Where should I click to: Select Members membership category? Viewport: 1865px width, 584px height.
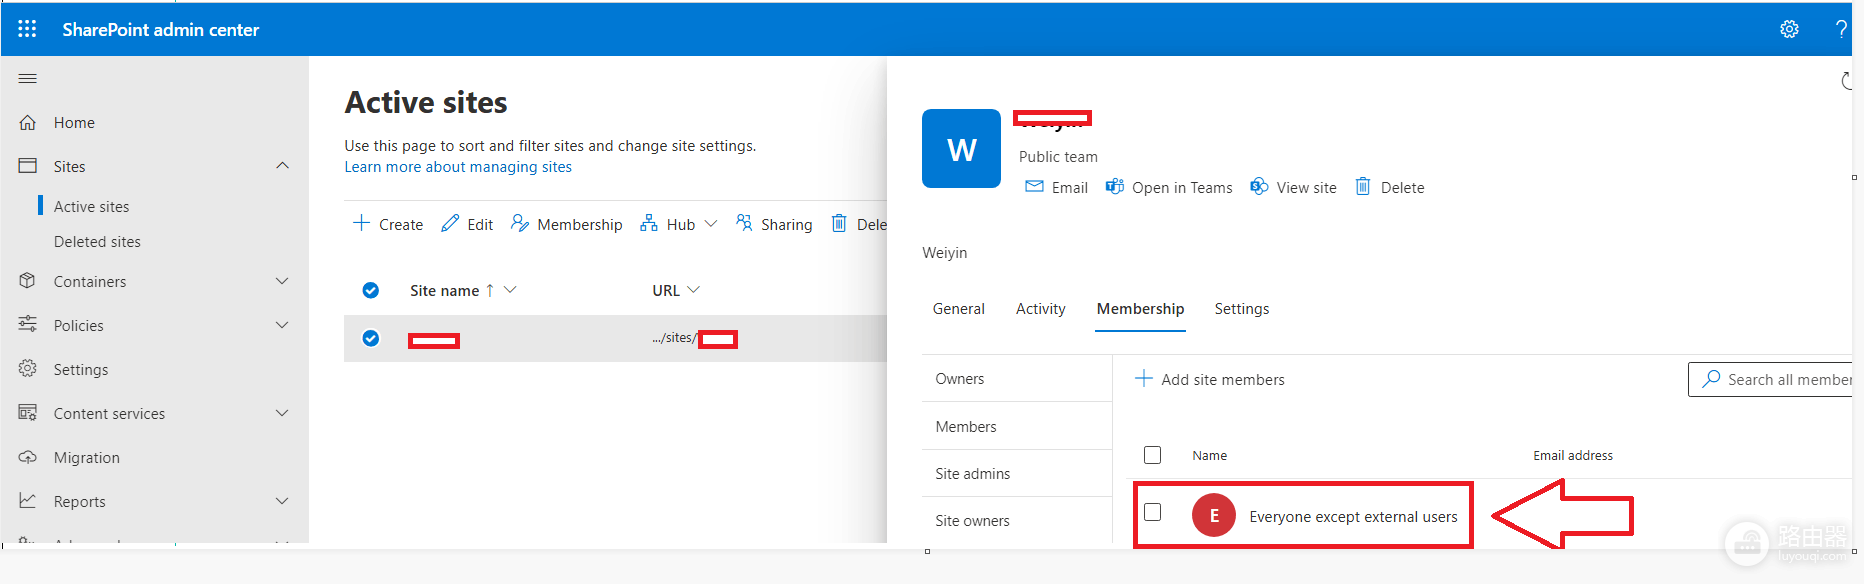click(x=1017, y=426)
